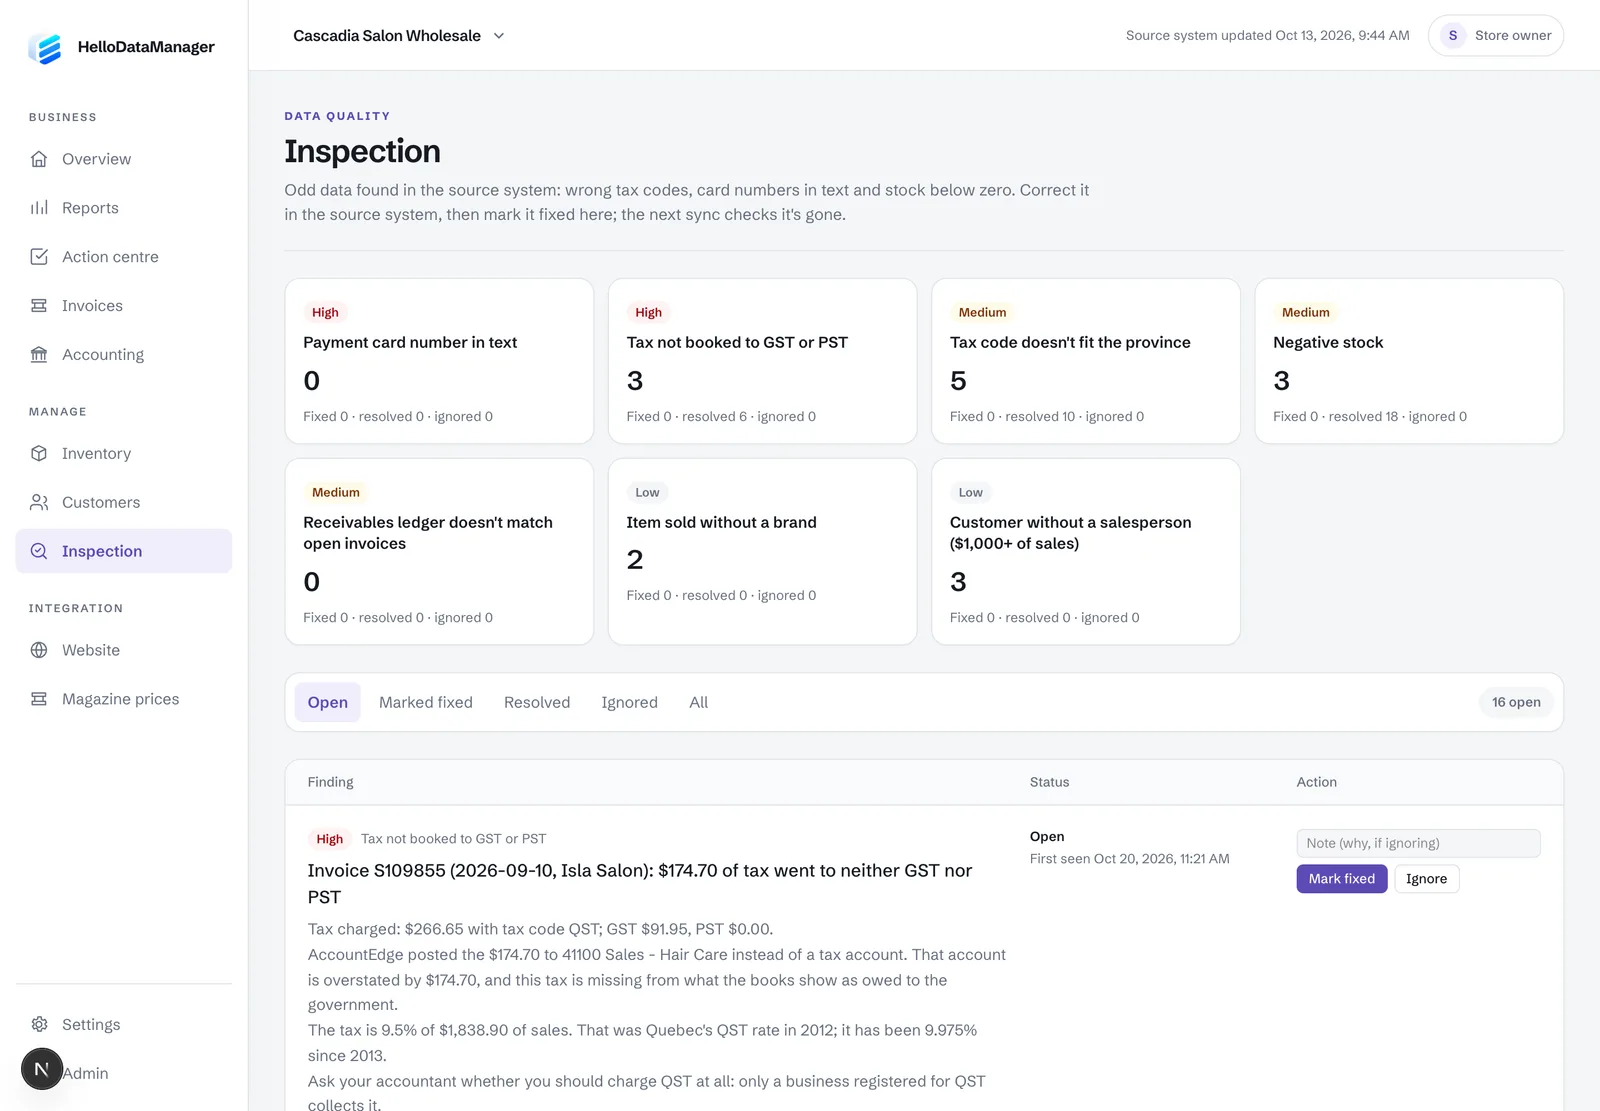The image size is (1600, 1111).
Task: Click the Source system updated timestamp
Action: click(1268, 35)
